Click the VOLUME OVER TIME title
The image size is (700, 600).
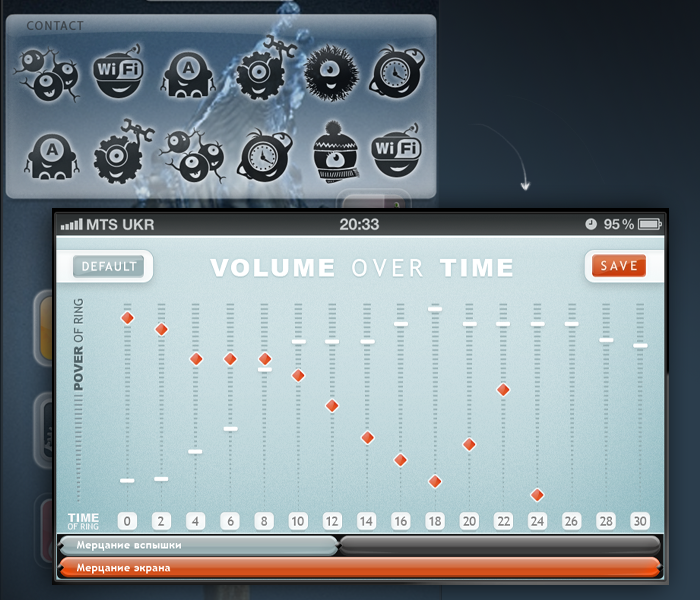pos(362,268)
